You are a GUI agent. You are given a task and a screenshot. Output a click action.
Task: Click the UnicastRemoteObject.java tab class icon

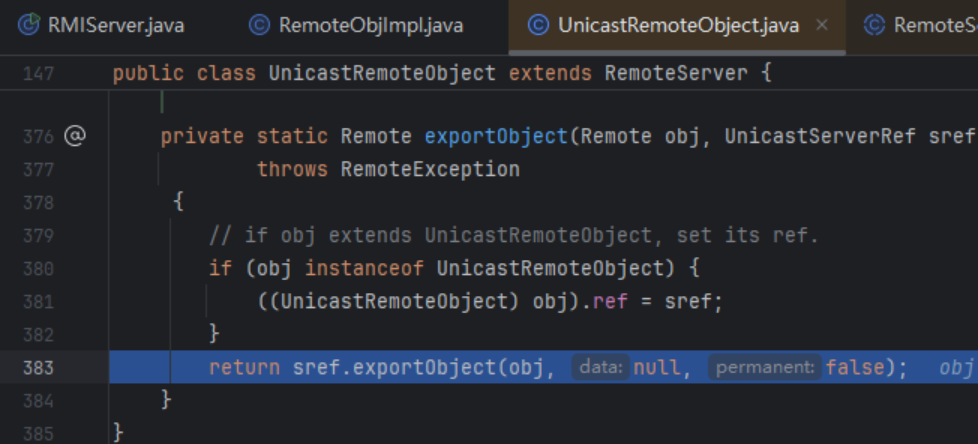click(x=537, y=26)
